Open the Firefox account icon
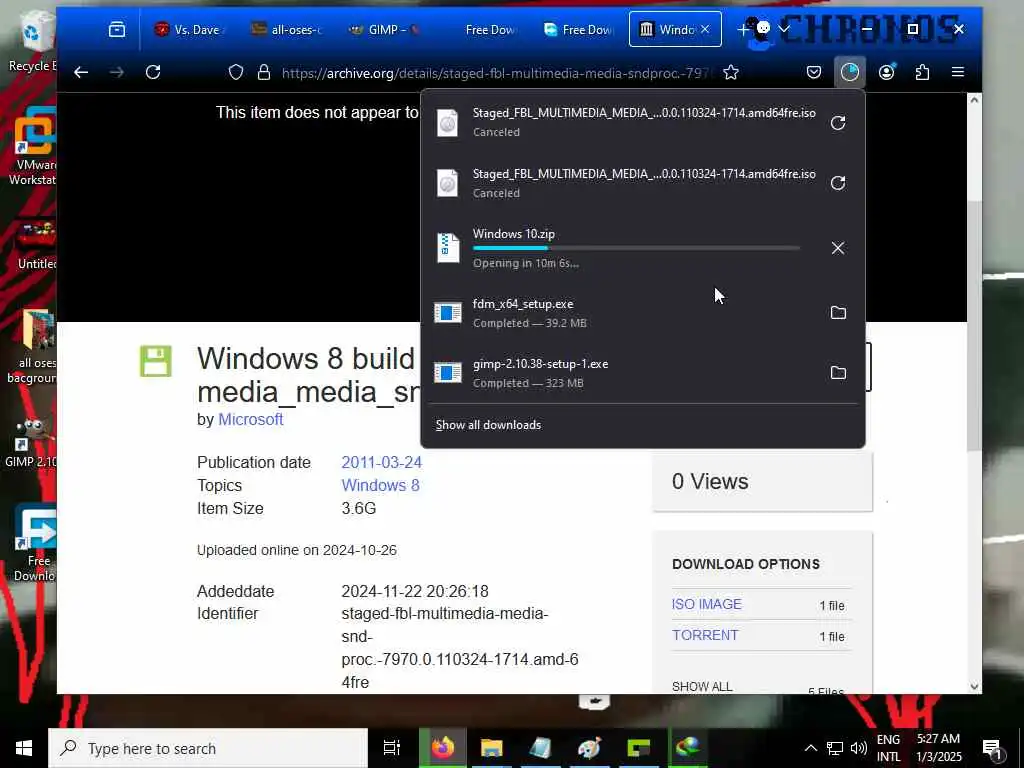The width and height of the screenshot is (1024, 768). click(x=886, y=72)
